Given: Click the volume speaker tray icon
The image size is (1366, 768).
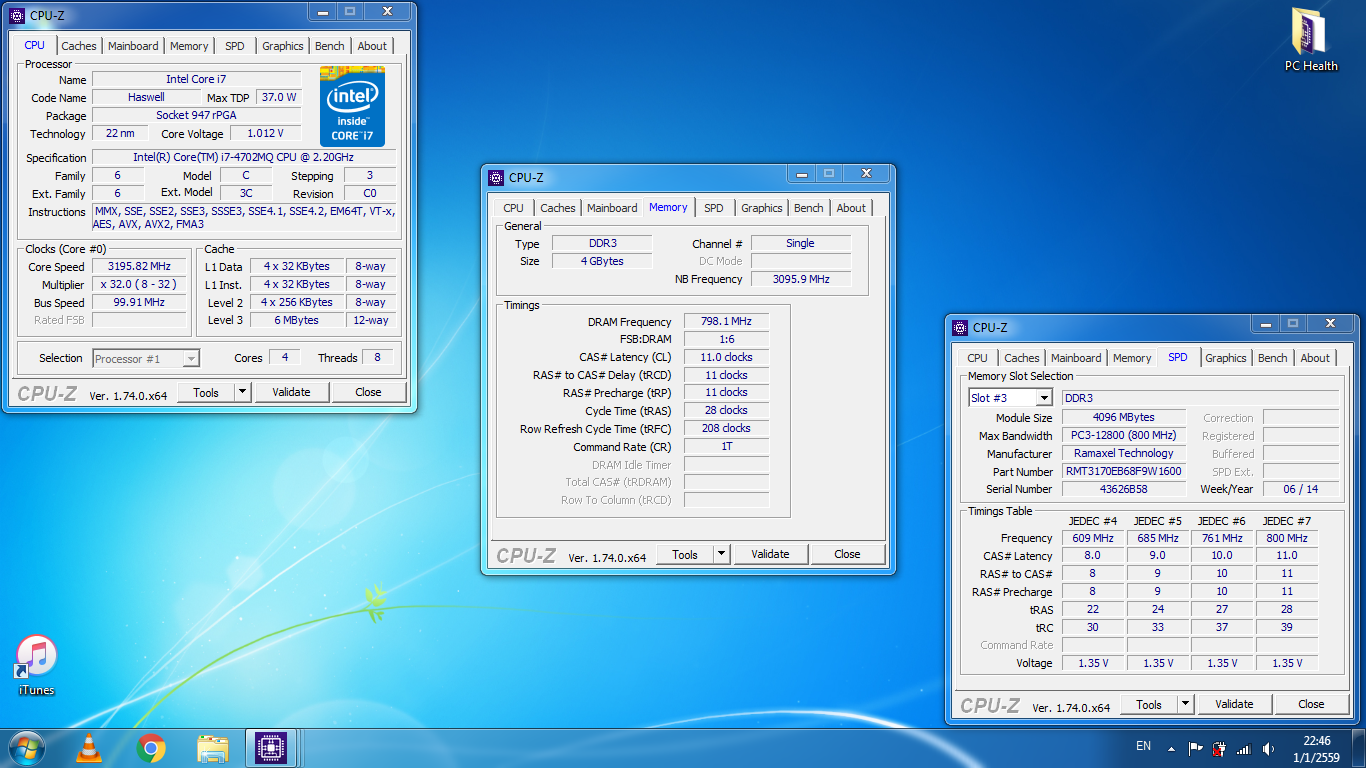Looking at the screenshot, I should (1269, 748).
